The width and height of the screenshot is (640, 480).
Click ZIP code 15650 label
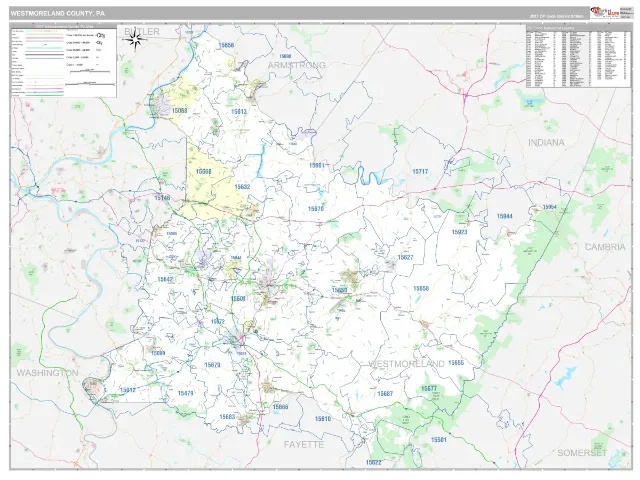click(x=339, y=290)
